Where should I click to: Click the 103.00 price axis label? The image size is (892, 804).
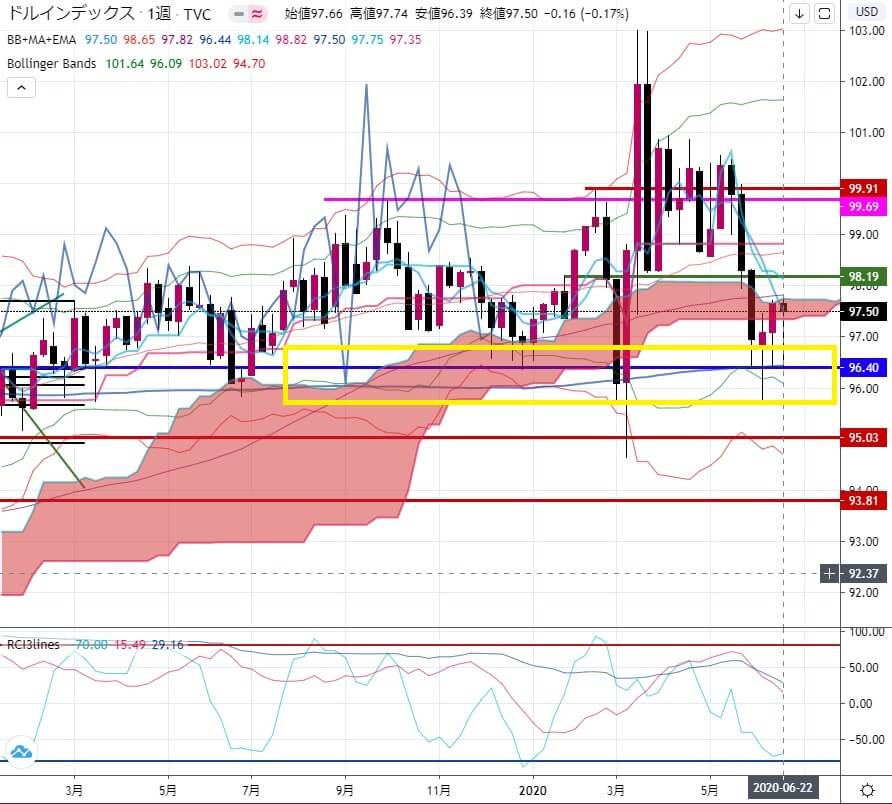(x=866, y=31)
